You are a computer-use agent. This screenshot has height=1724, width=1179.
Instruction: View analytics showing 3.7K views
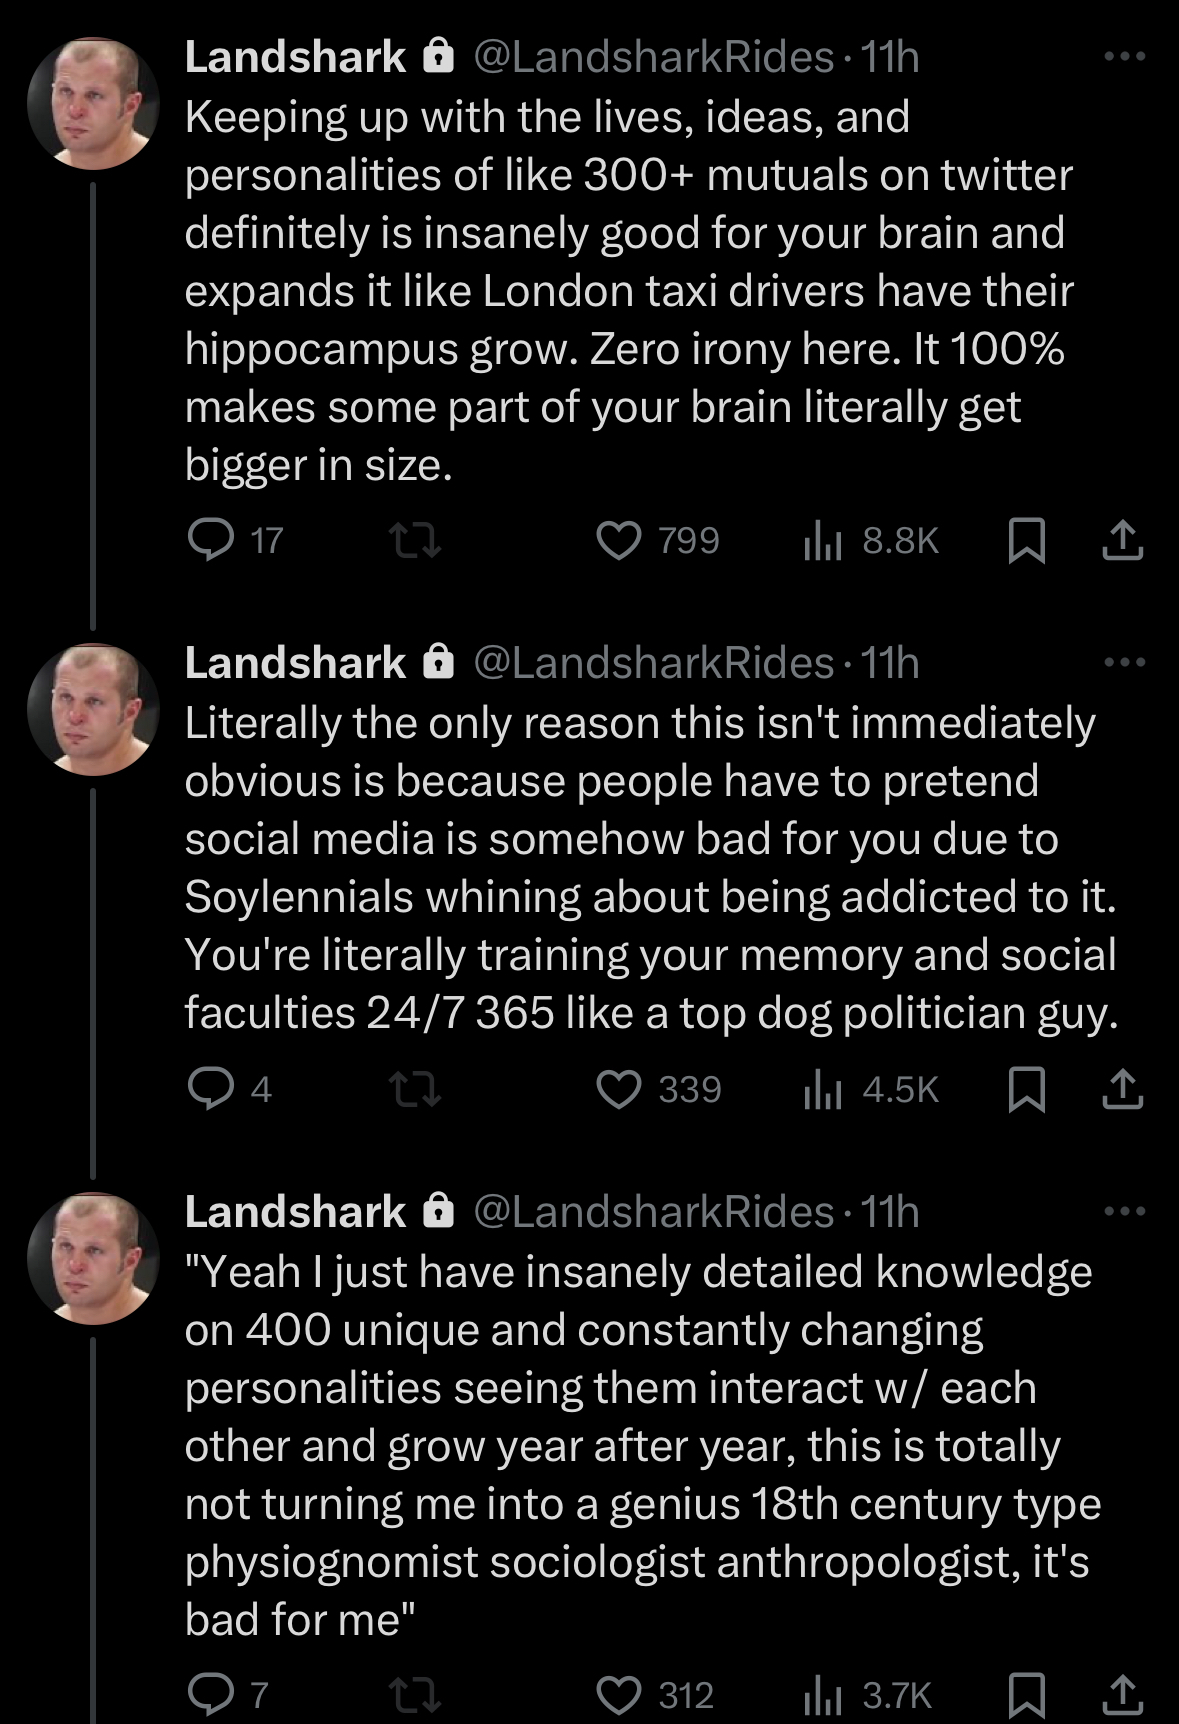[867, 1695]
